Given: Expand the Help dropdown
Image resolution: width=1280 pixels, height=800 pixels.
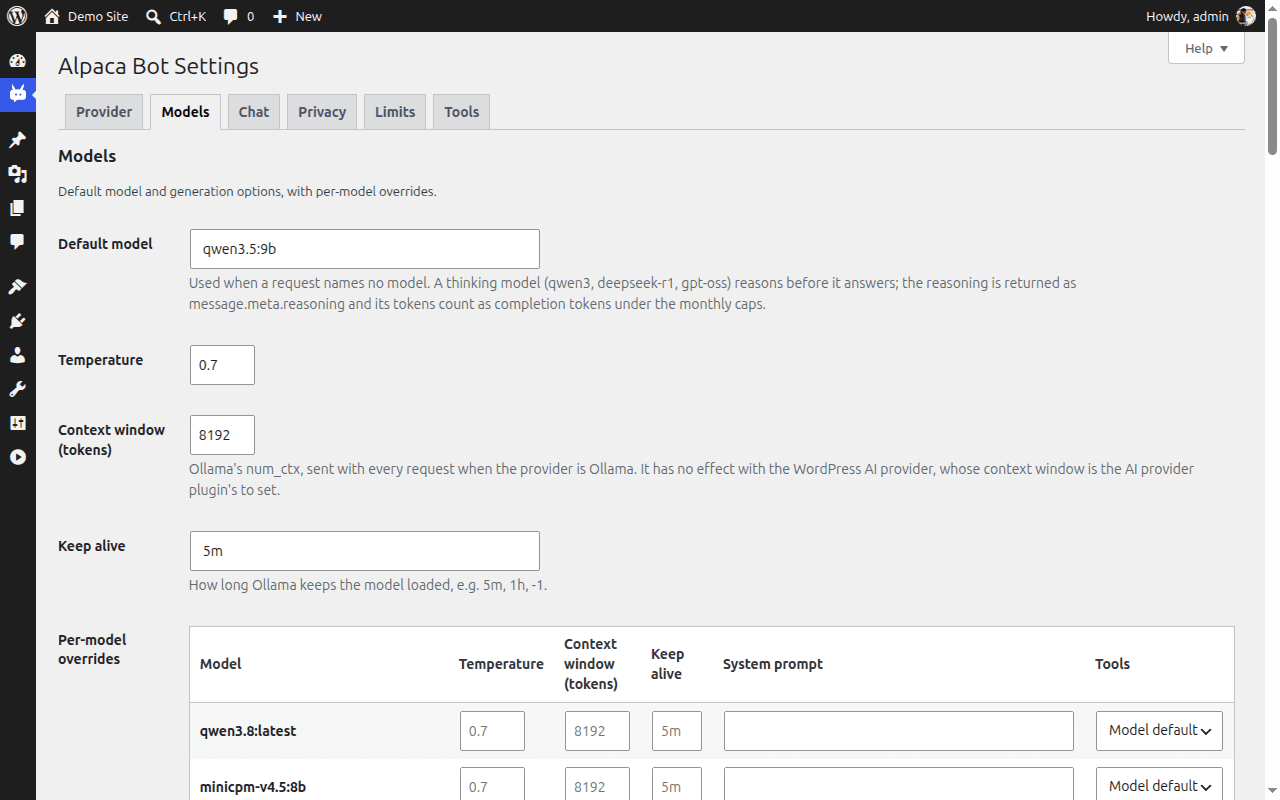Looking at the screenshot, I should coord(1206,48).
